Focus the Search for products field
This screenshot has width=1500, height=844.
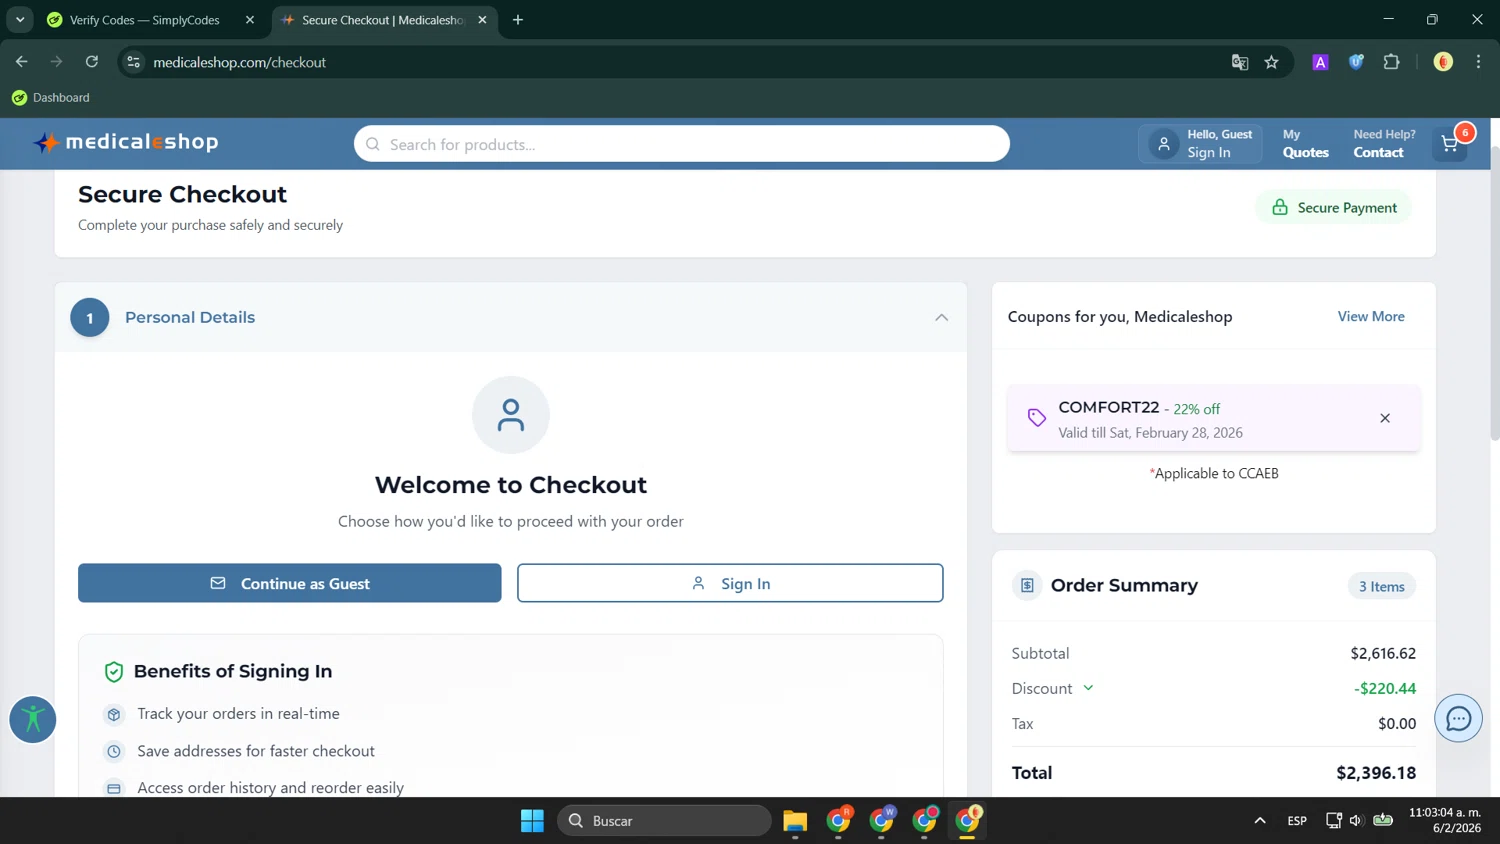(x=682, y=144)
